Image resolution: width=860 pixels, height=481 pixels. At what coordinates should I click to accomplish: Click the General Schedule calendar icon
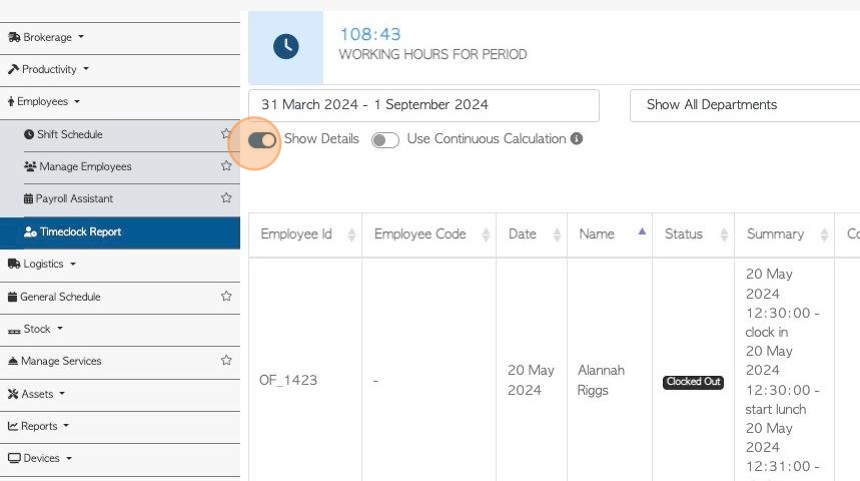13,297
